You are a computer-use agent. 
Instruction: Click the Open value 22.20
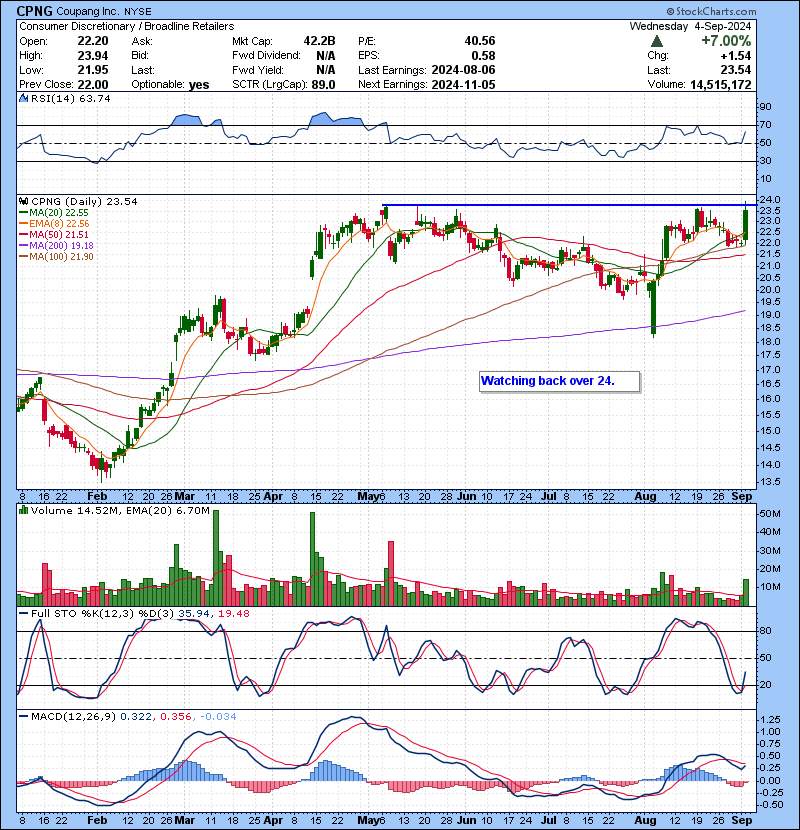coord(93,41)
